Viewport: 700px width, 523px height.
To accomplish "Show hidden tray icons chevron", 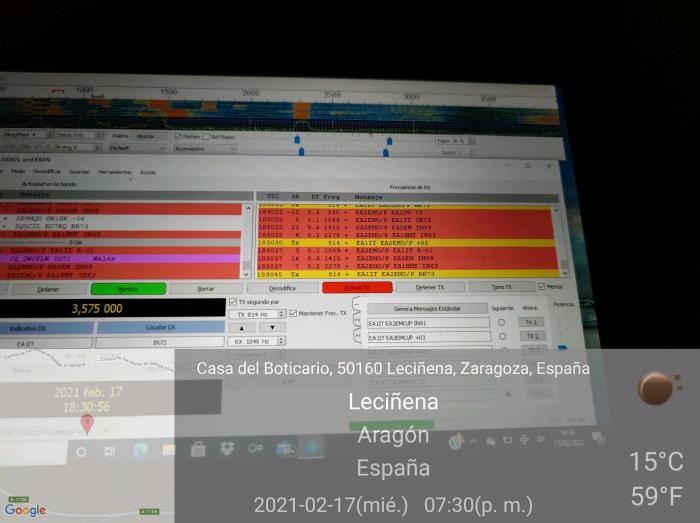I will pyautogui.click(x=474, y=441).
